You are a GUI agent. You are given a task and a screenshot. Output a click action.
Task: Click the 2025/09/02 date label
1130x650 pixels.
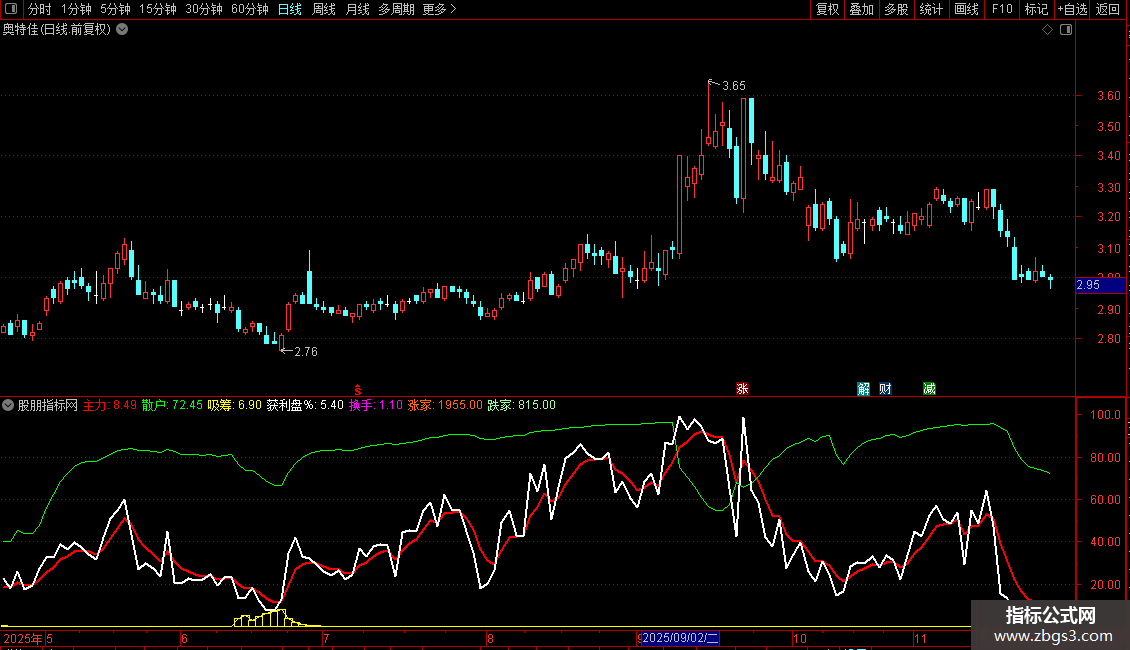tap(680, 638)
